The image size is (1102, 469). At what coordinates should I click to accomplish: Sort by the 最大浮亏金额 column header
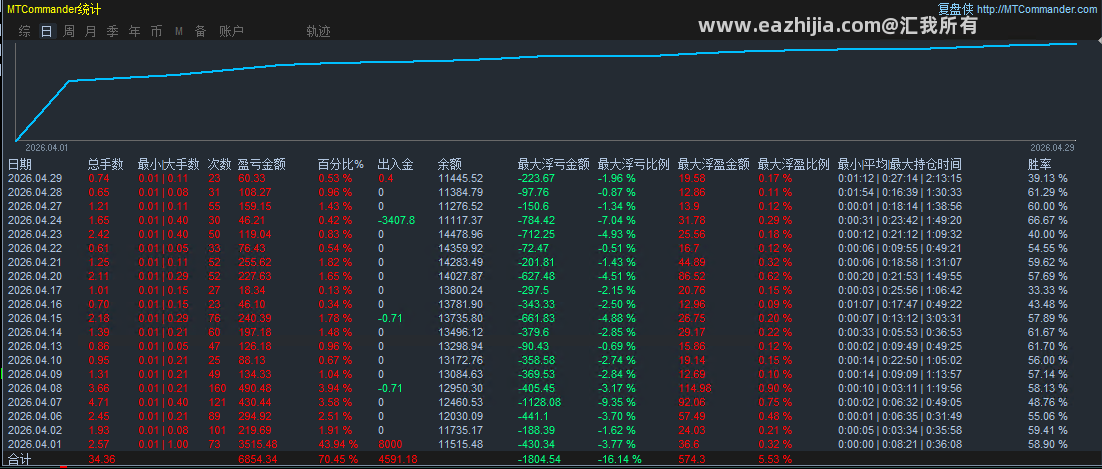click(x=553, y=165)
